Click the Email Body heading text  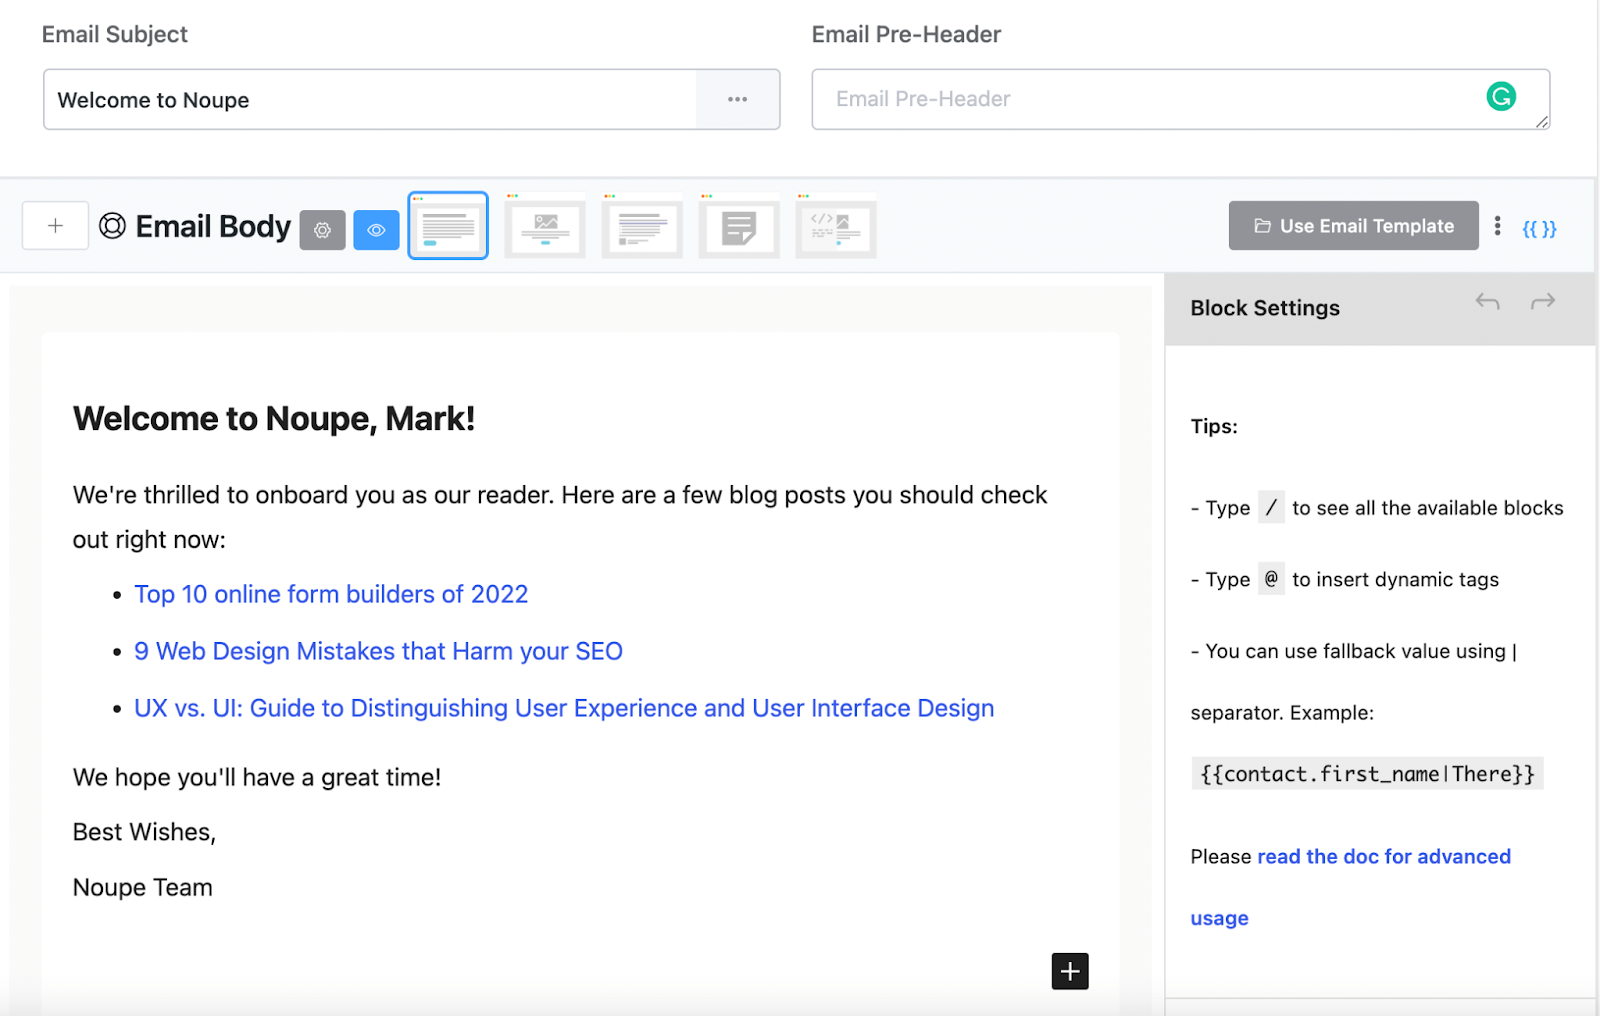pos(213,227)
